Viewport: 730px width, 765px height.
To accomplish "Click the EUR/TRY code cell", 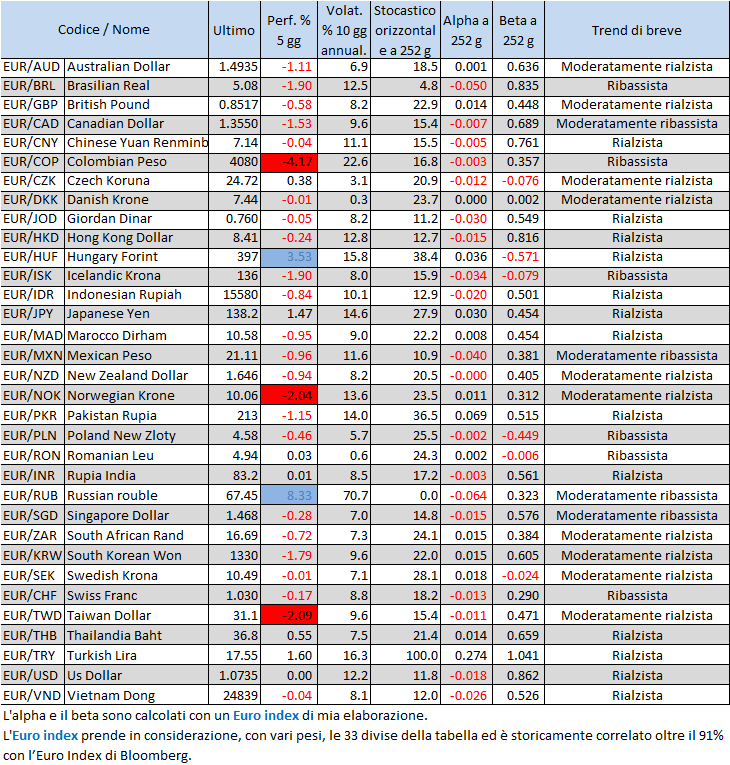I will (x=32, y=656).
